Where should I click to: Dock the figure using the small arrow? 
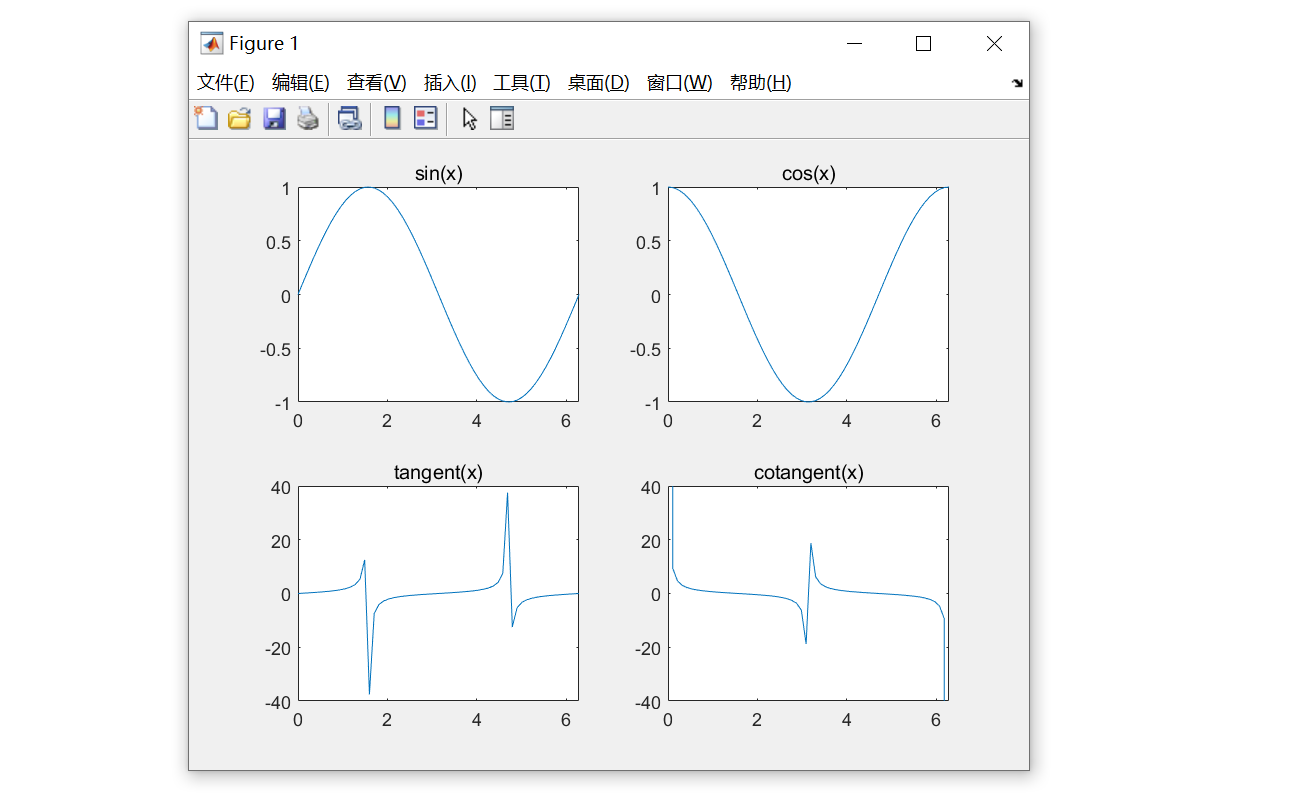click(x=1017, y=84)
